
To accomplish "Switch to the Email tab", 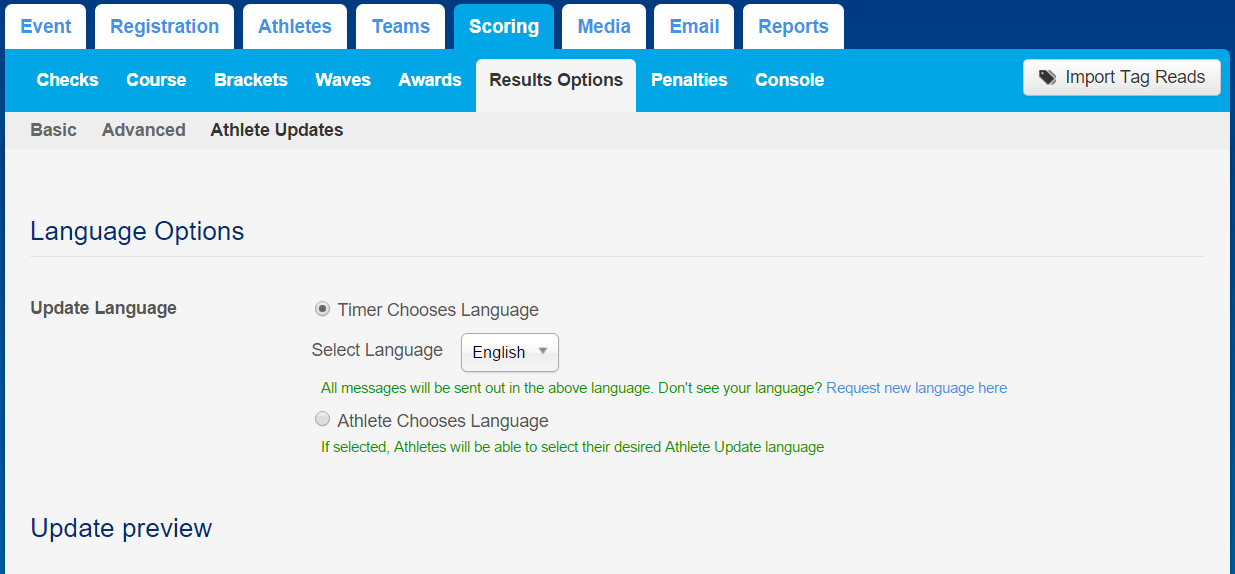I will tap(695, 27).
